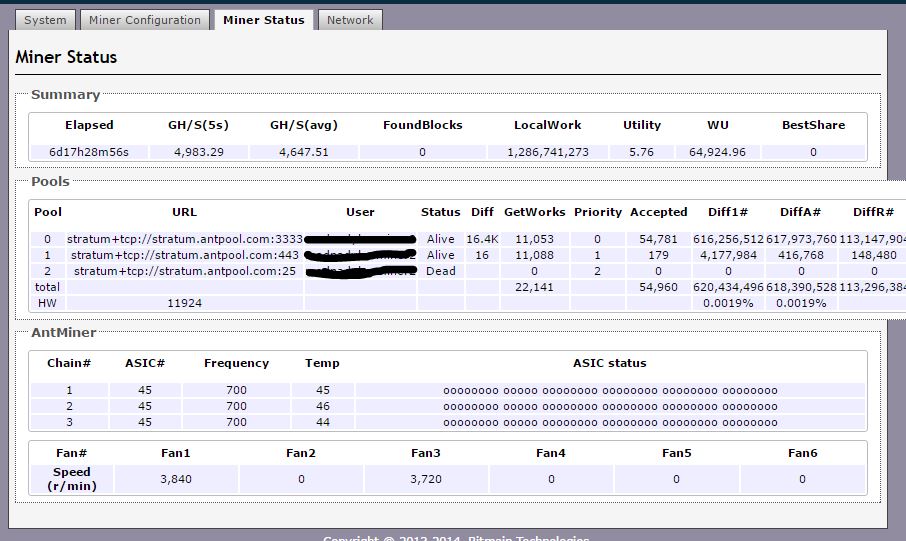
Task: Click the GH/S(avg) value 4,647.51
Action: 303,152
